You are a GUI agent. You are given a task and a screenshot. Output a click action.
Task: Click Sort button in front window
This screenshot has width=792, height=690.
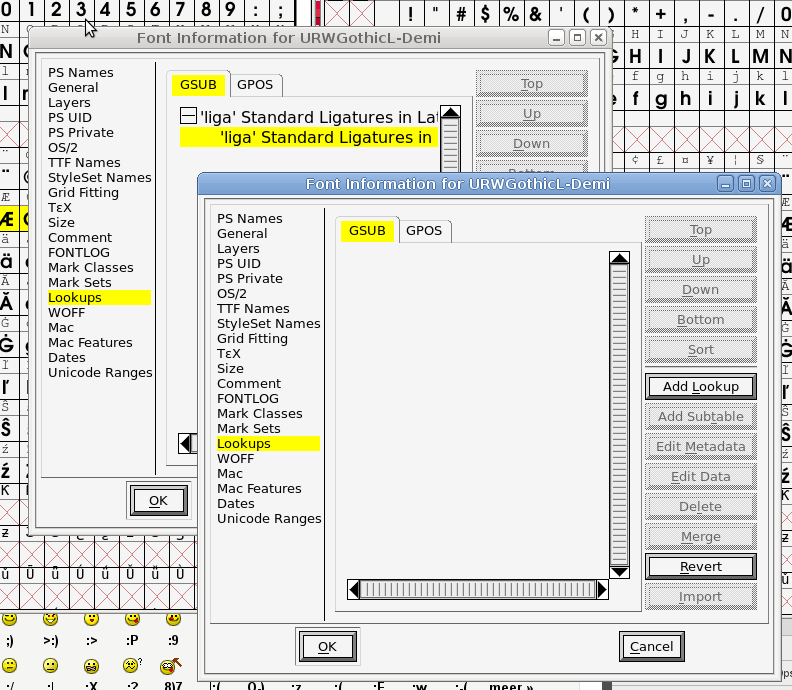(x=701, y=350)
